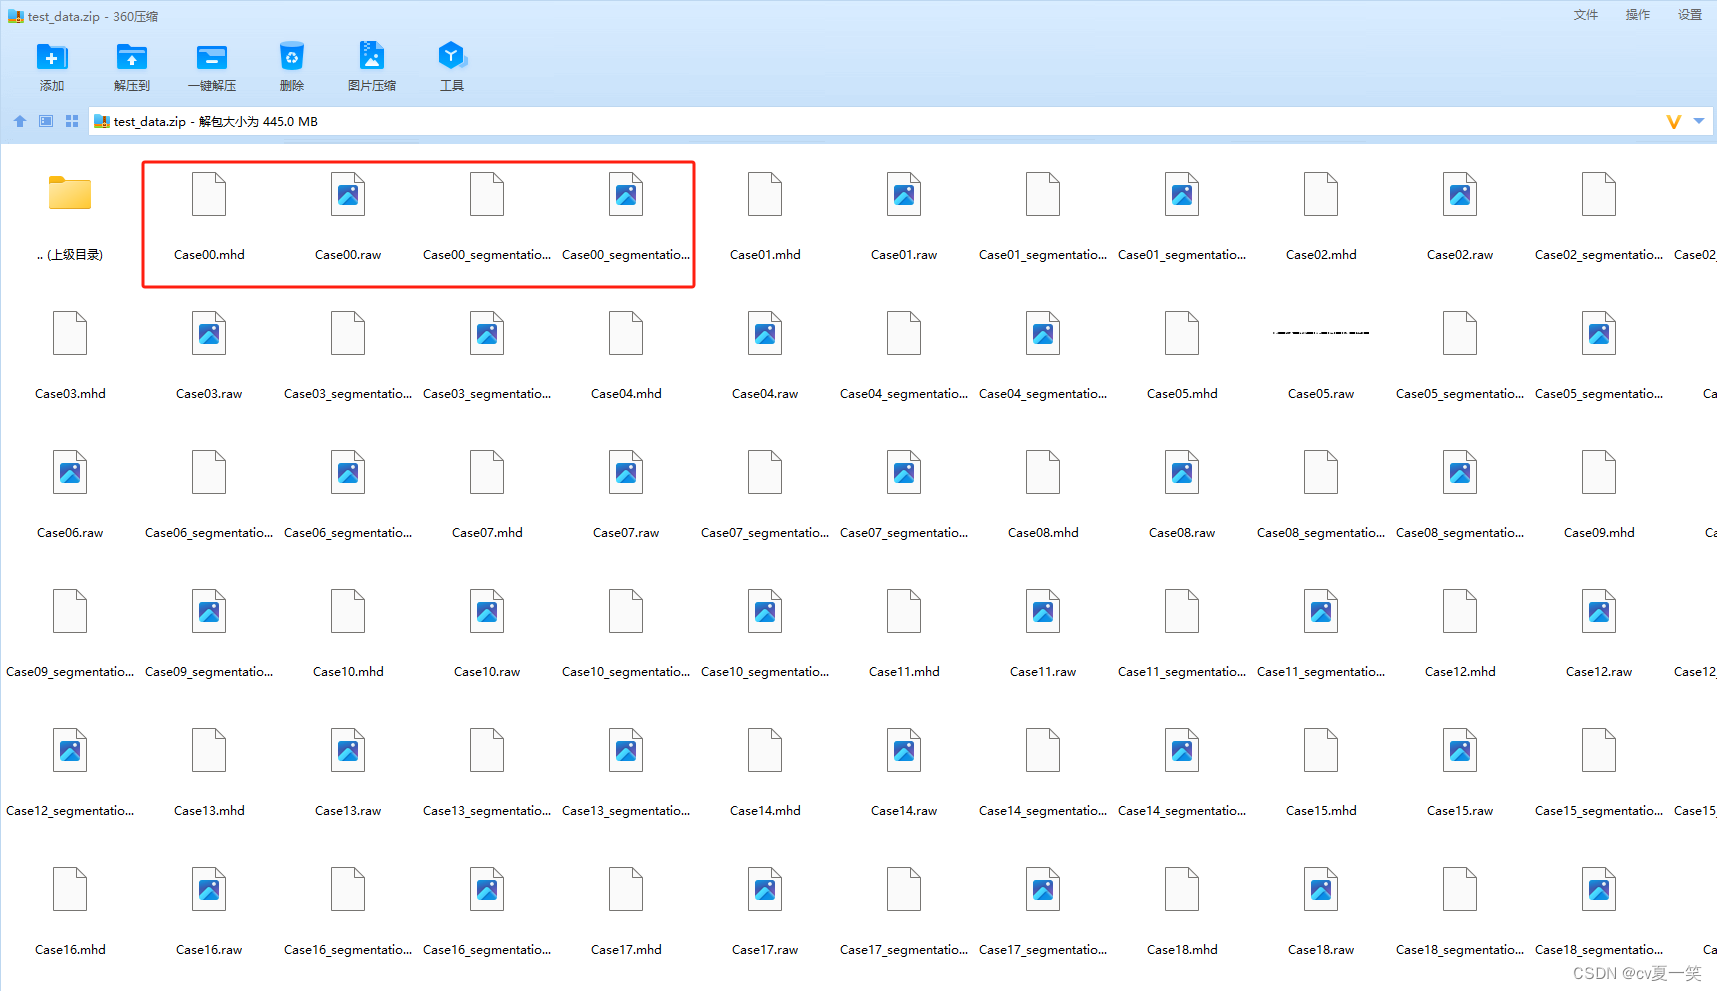The width and height of the screenshot is (1717, 991).
Task: Click the Case11.mhd file name
Action: coord(904,672)
